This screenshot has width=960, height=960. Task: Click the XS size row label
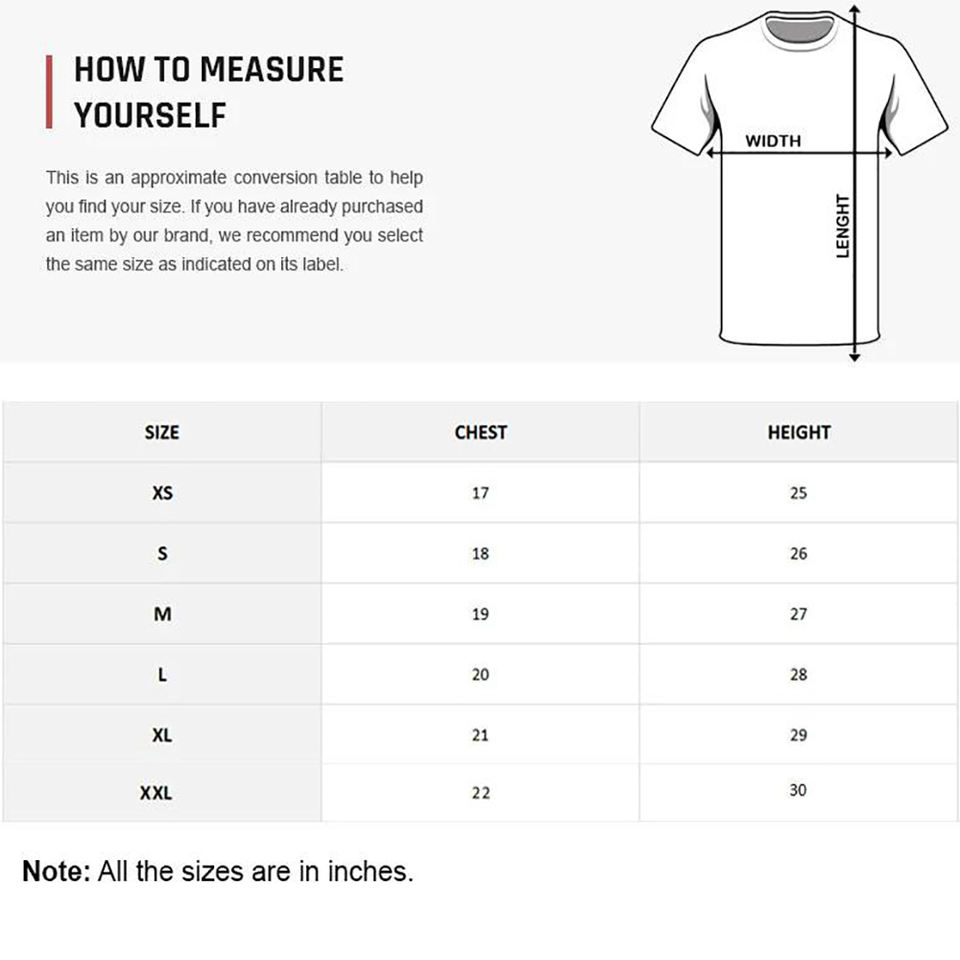162,493
